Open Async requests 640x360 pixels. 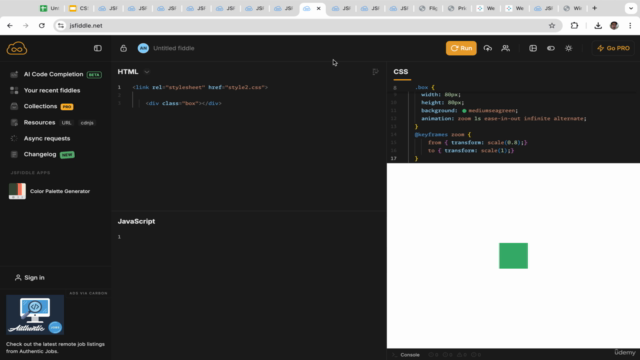click(x=47, y=138)
